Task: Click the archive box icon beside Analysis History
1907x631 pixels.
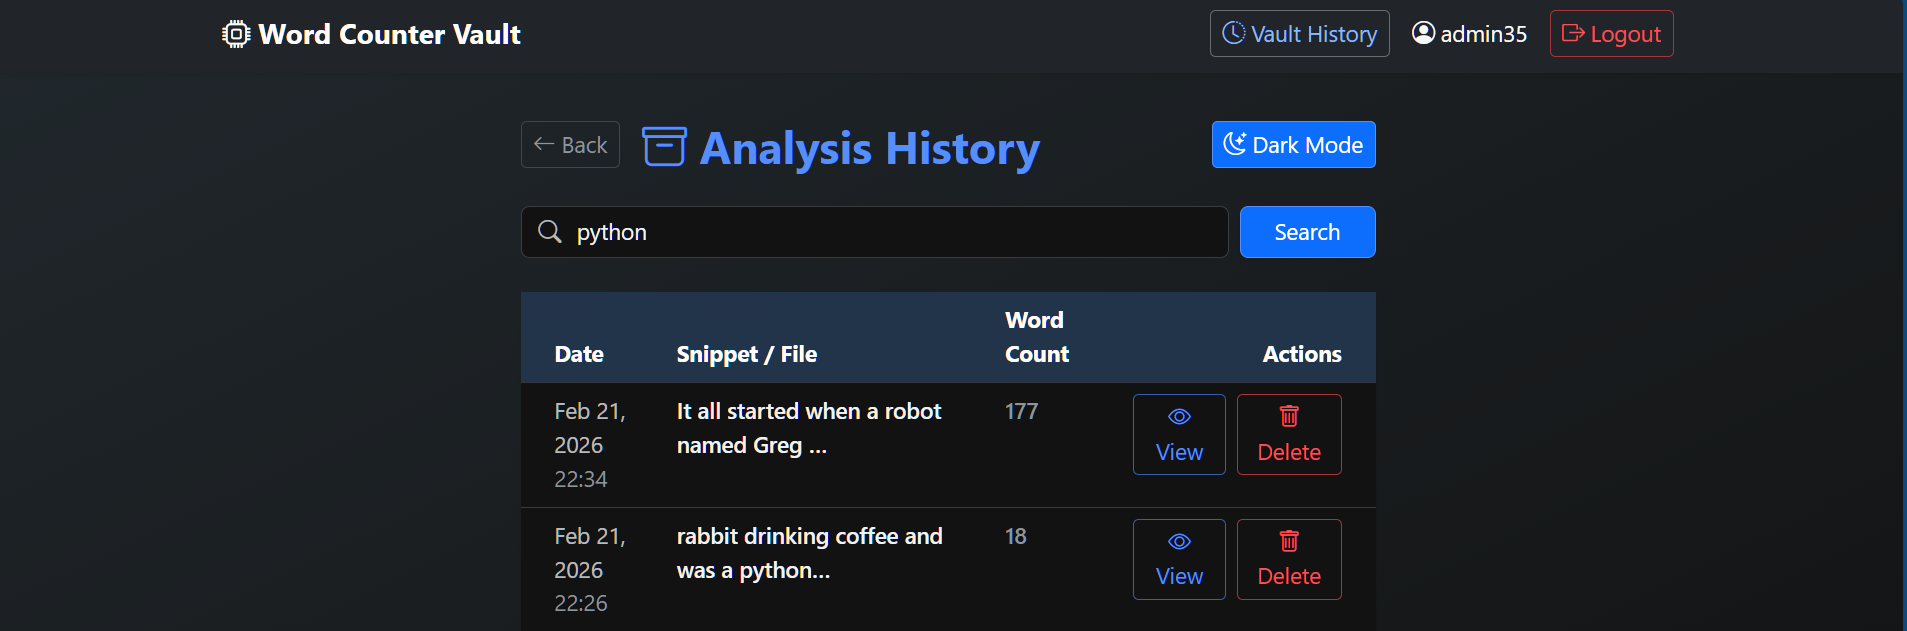Action: click(664, 146)
